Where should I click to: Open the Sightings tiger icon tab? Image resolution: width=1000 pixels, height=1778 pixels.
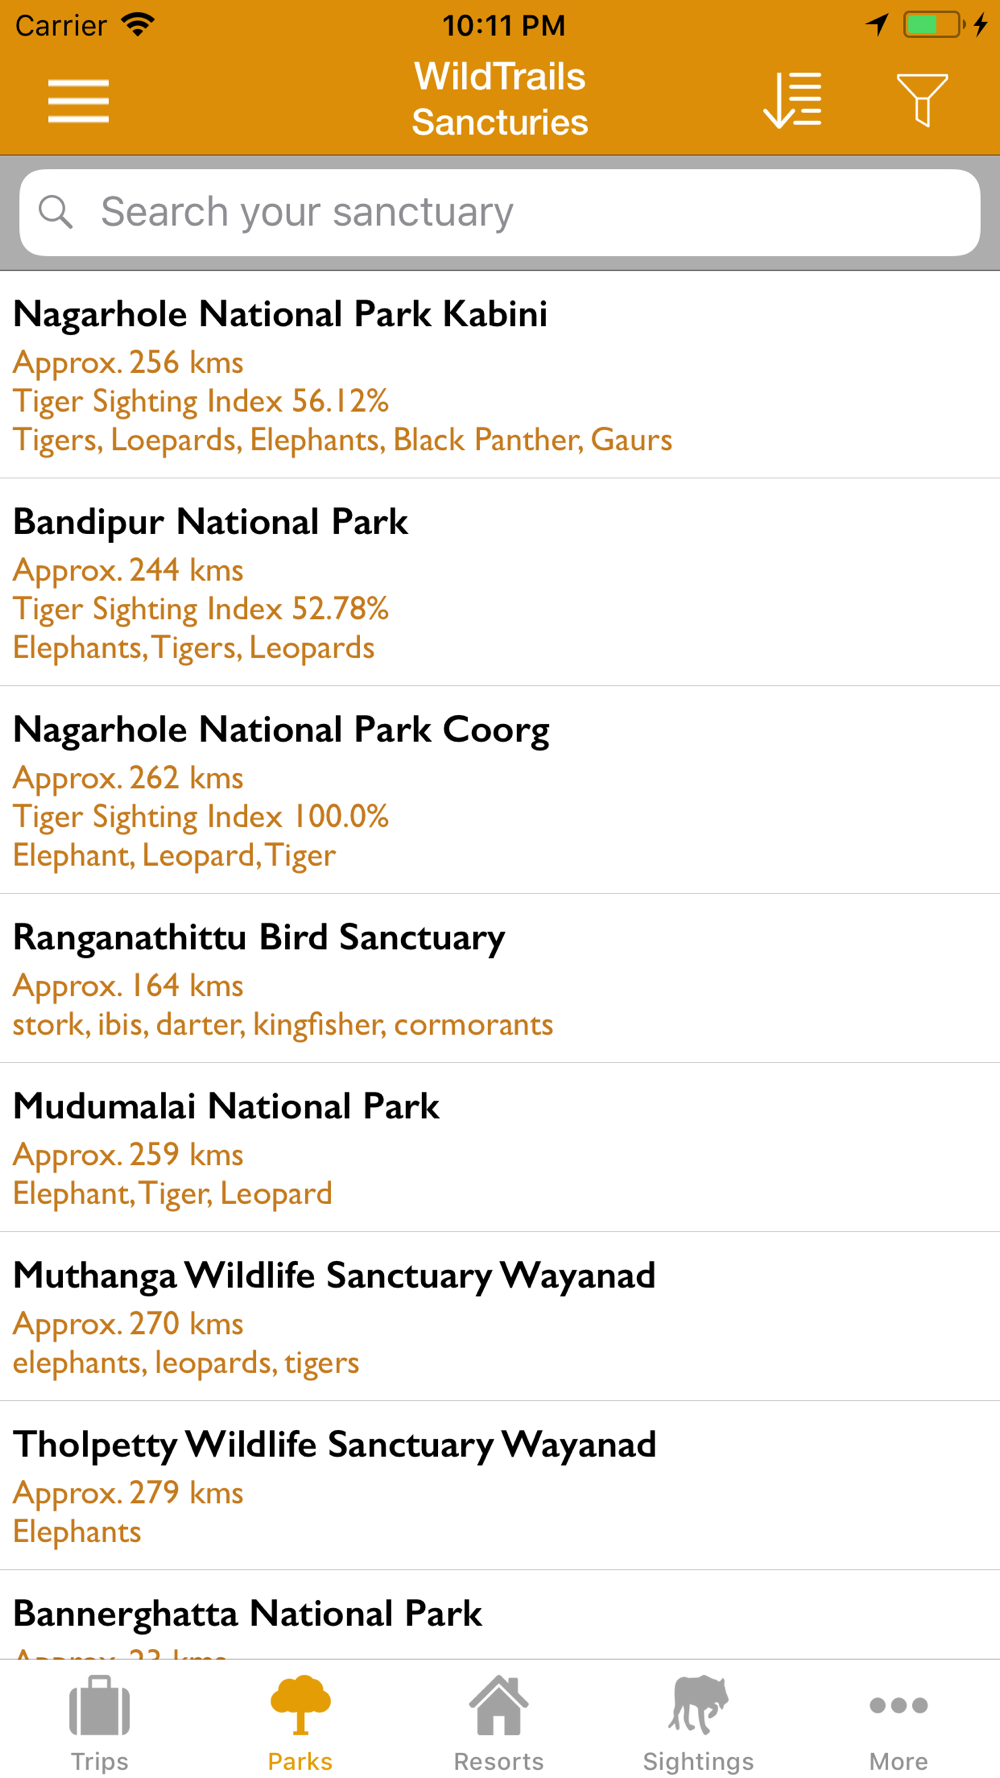[698, 1720]
